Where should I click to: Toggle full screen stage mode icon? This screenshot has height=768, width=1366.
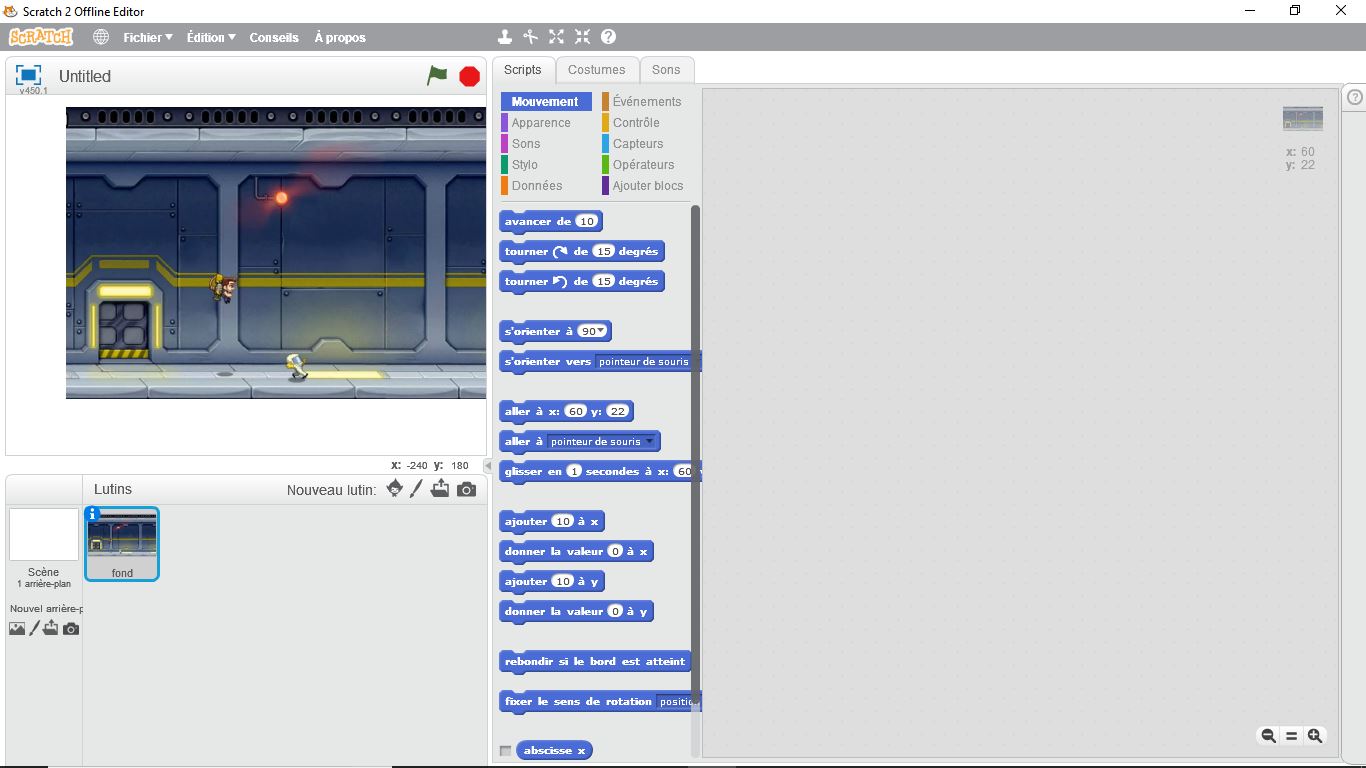pyautogui.click(x=28, y=75)
